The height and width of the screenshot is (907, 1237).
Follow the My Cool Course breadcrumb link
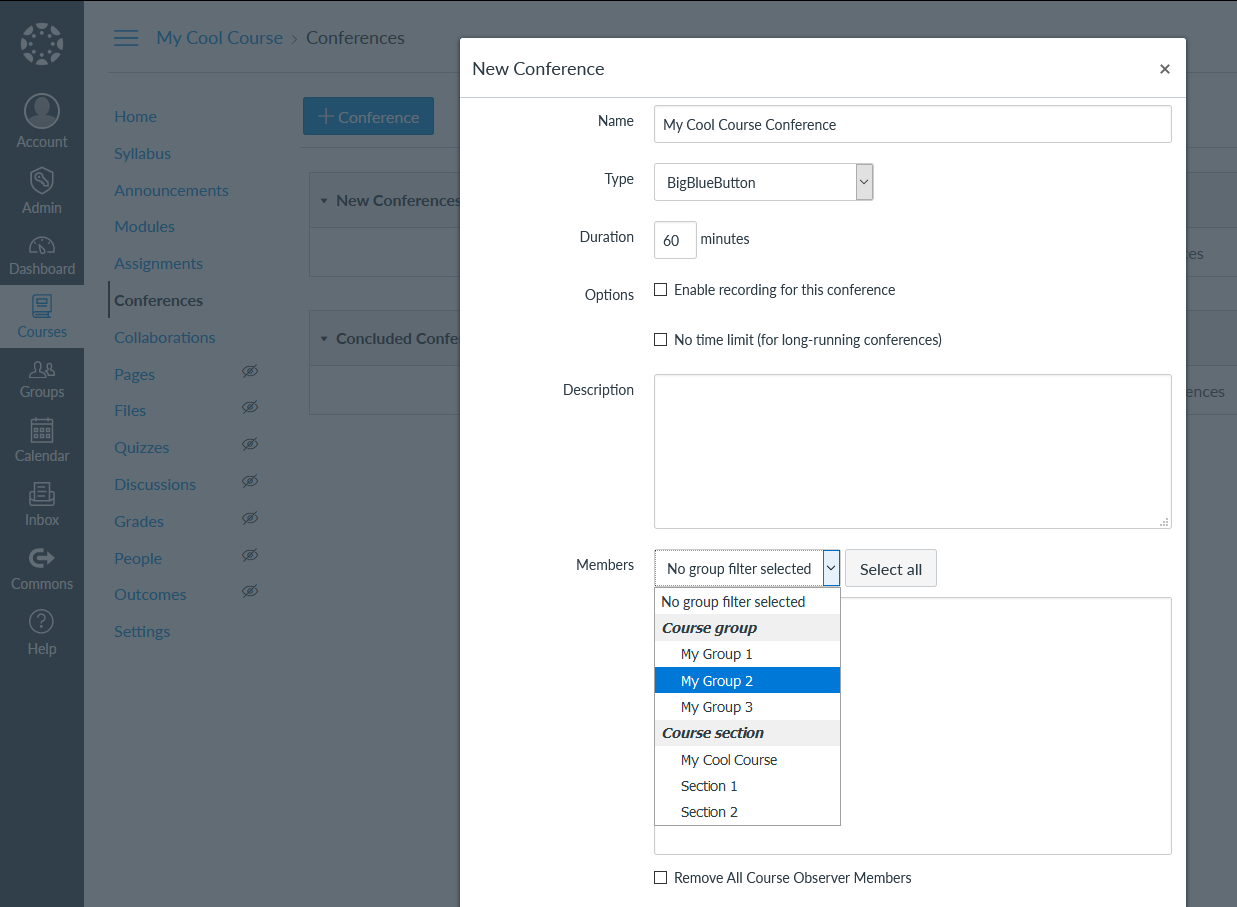pos(219,38)
